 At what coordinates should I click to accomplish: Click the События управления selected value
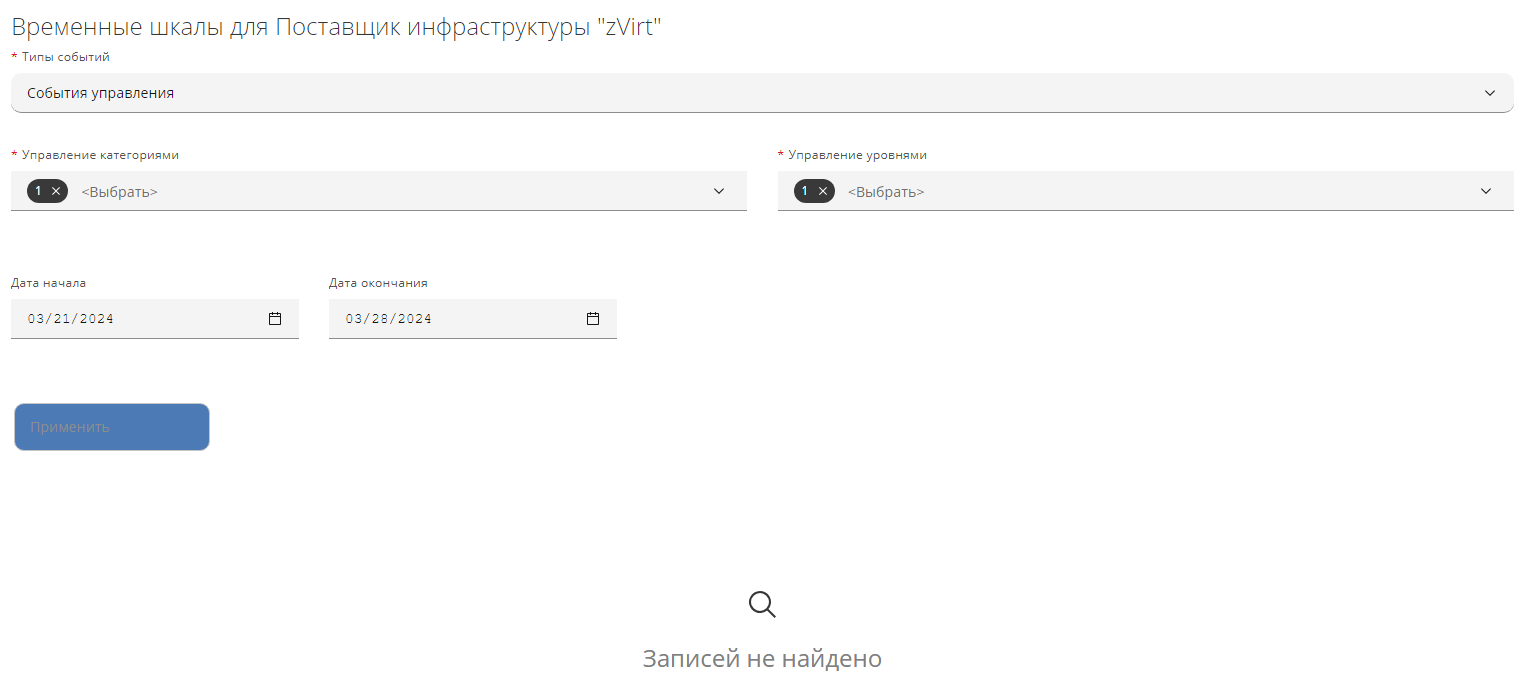(101, 93)
